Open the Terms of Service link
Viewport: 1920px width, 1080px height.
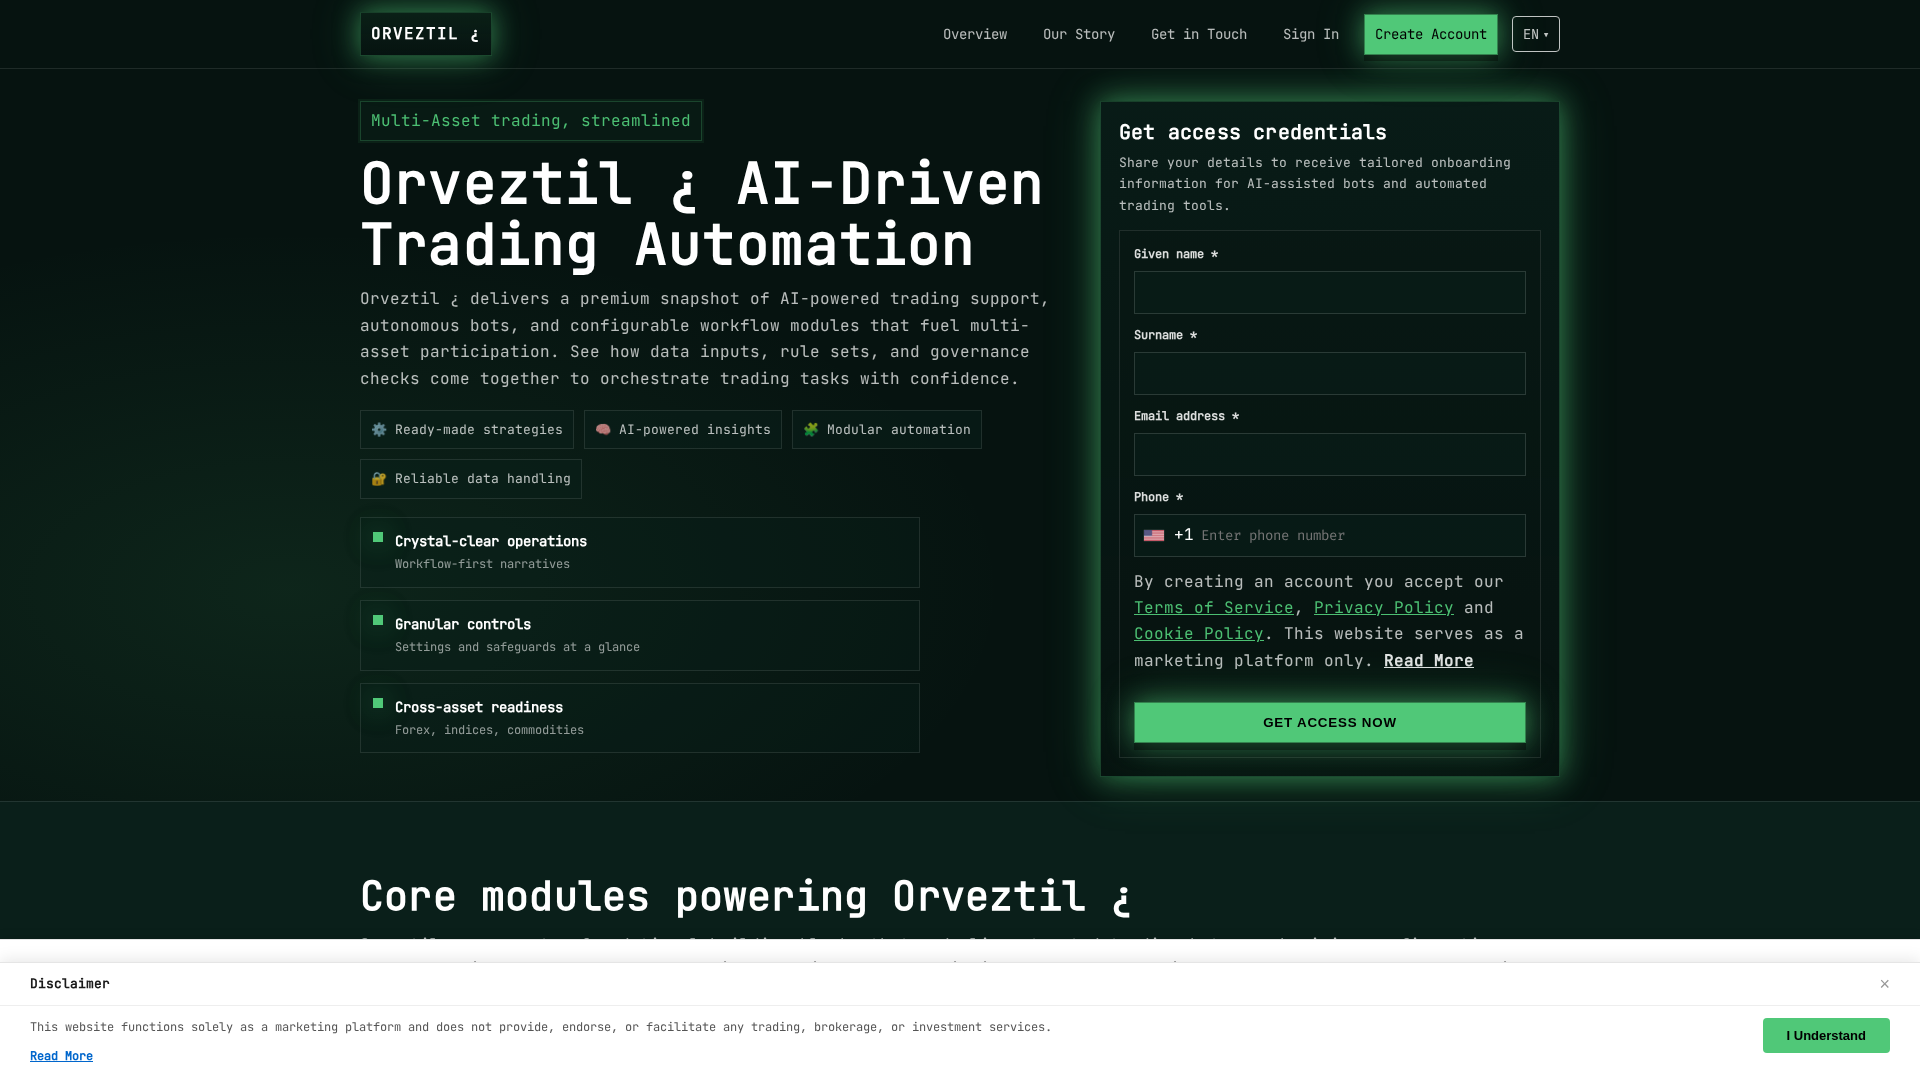pyautogui.click(x=1214, y=608)
